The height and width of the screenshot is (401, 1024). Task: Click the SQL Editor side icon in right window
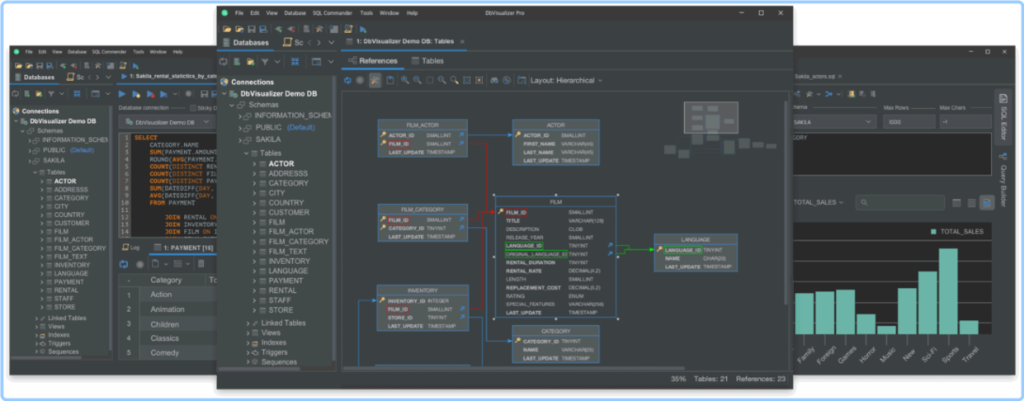1004,99
